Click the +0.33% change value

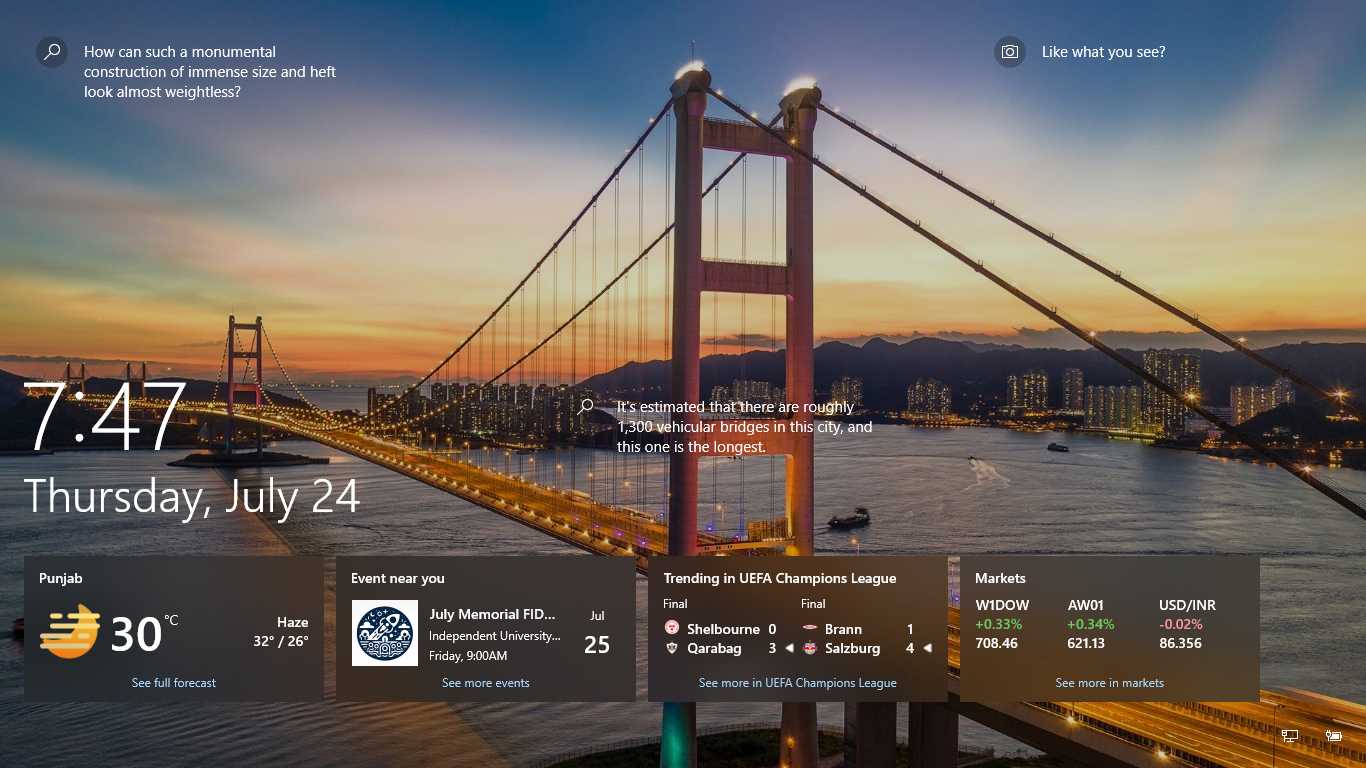click(x=999, y=624)
